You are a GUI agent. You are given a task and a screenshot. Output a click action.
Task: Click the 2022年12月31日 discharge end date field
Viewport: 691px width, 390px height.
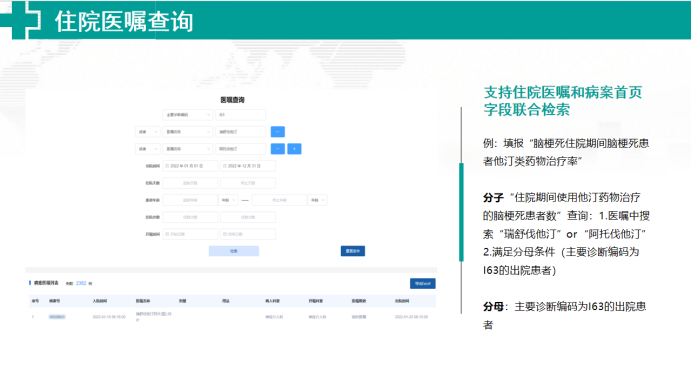(248, 166)
